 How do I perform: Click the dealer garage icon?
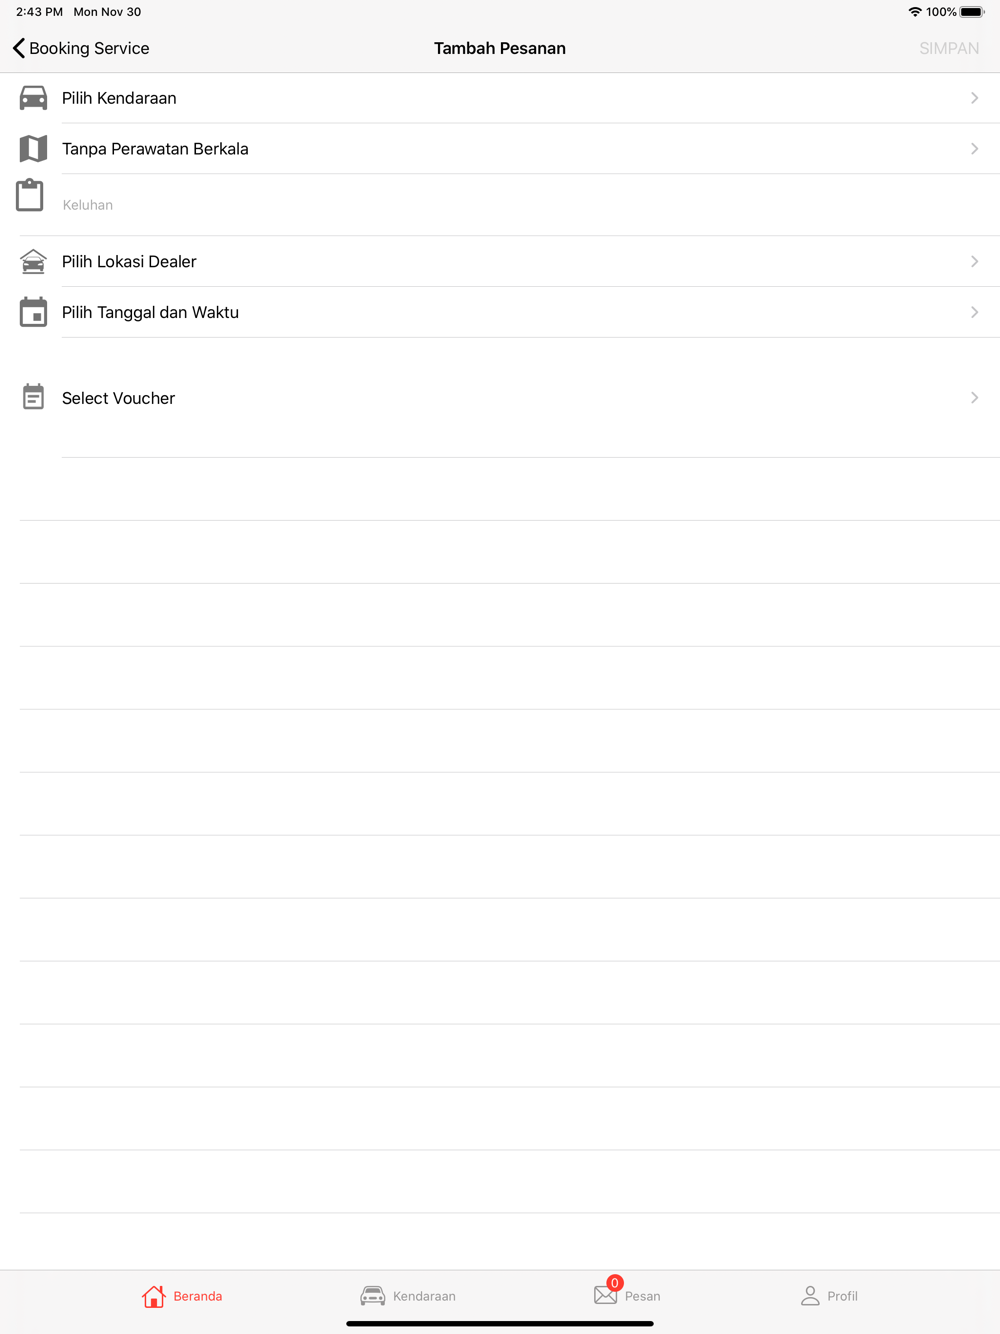point(33,261)
